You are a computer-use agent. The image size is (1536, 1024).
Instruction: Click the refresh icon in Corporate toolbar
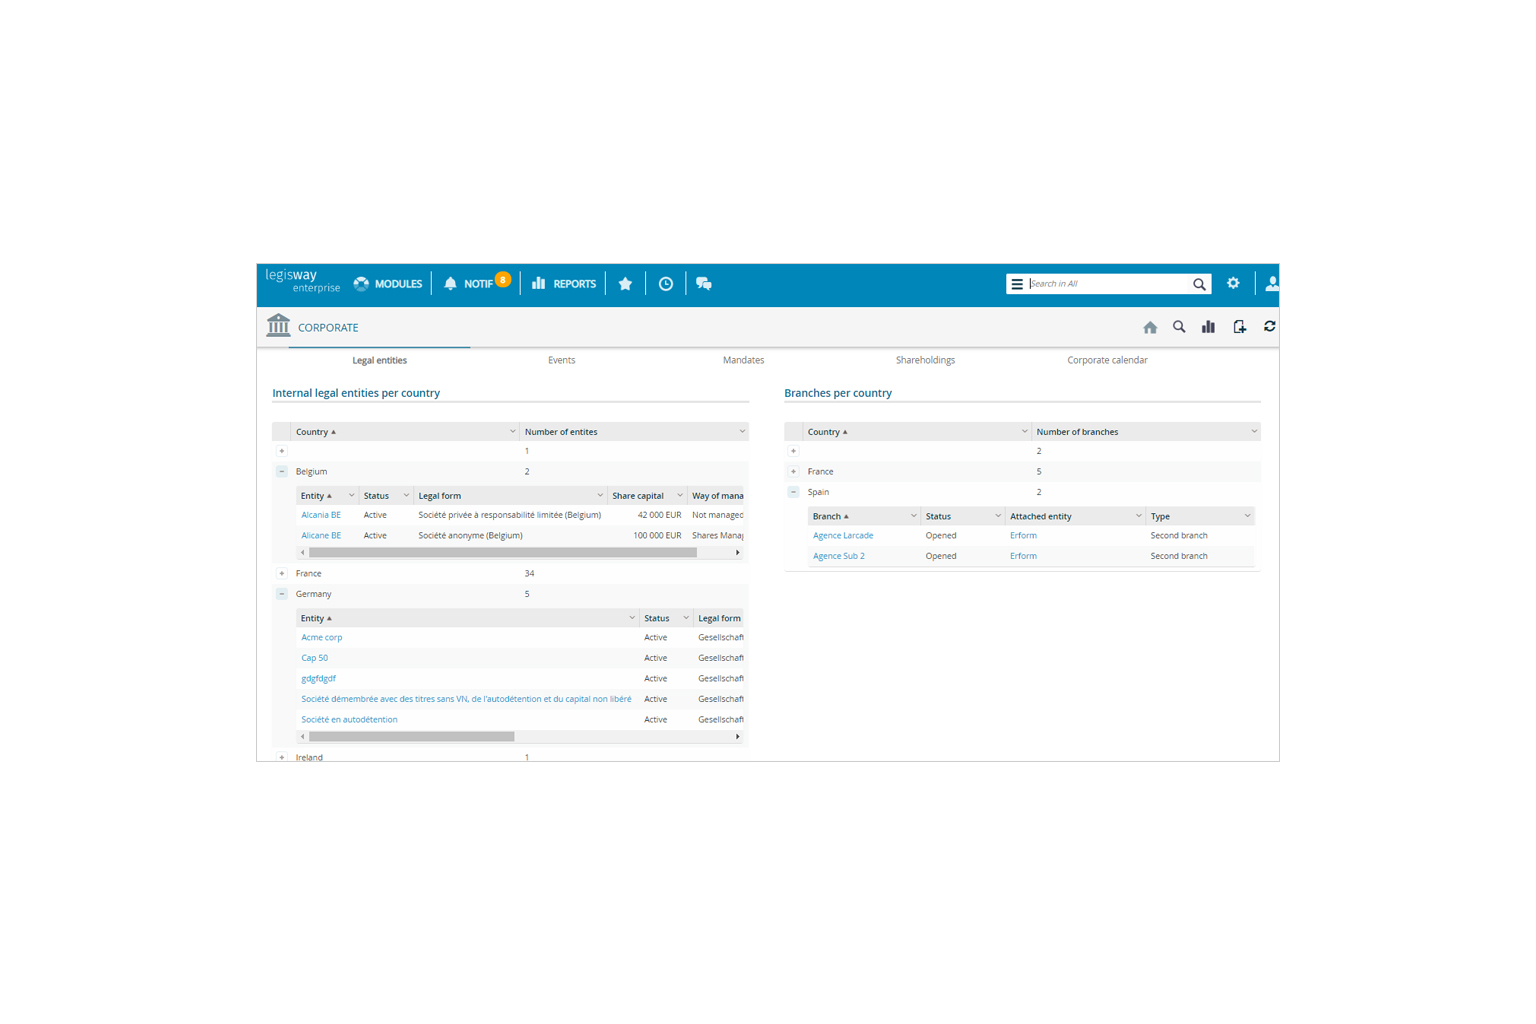(x=1269, y=327)
